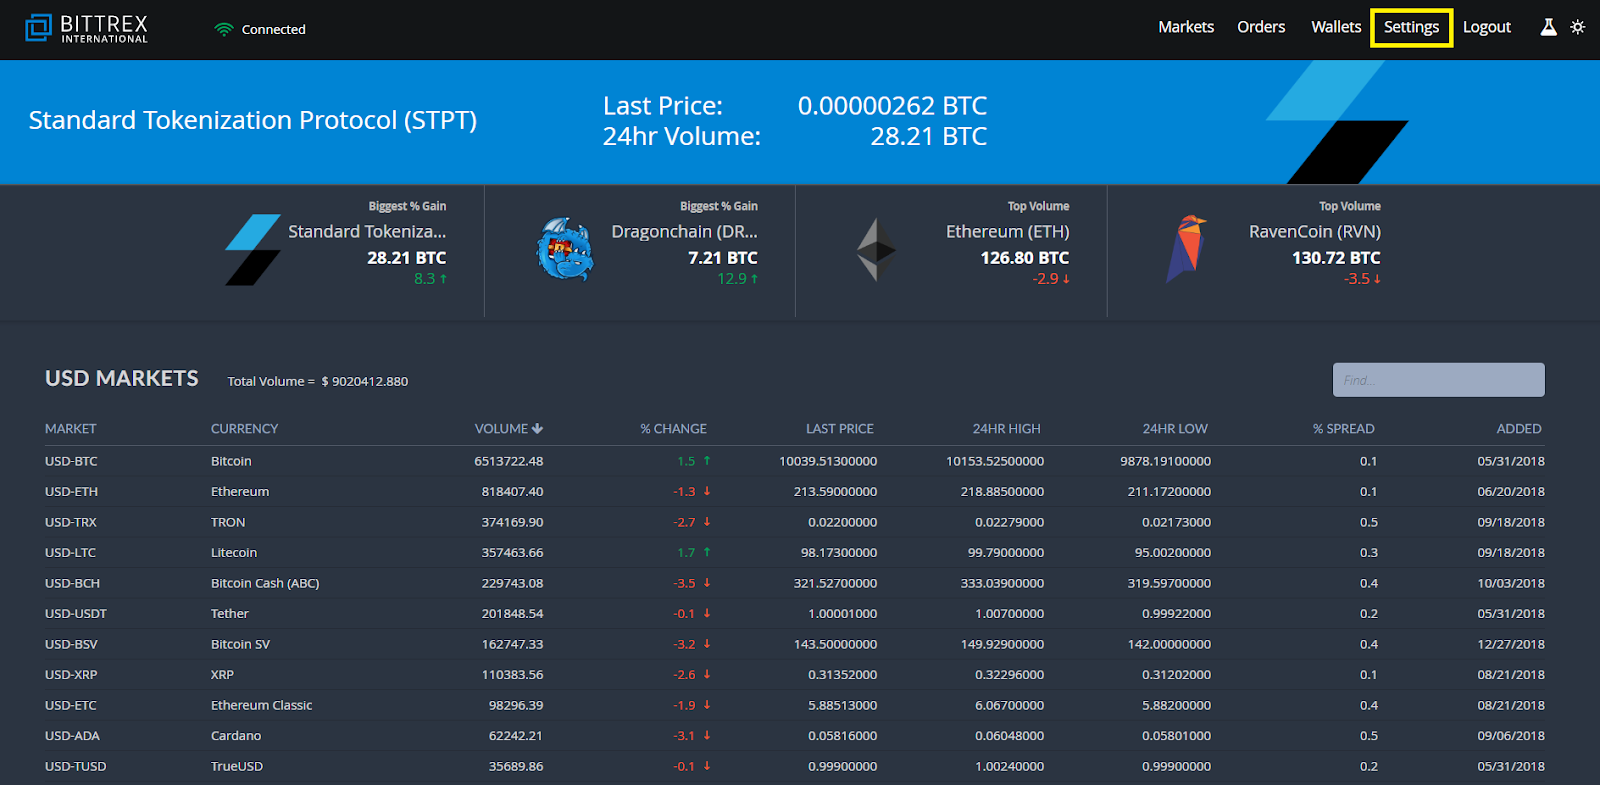Click the 0.00000262 BTC last price
Viewport: 1600px width, 785px height.
coord(892,106)
